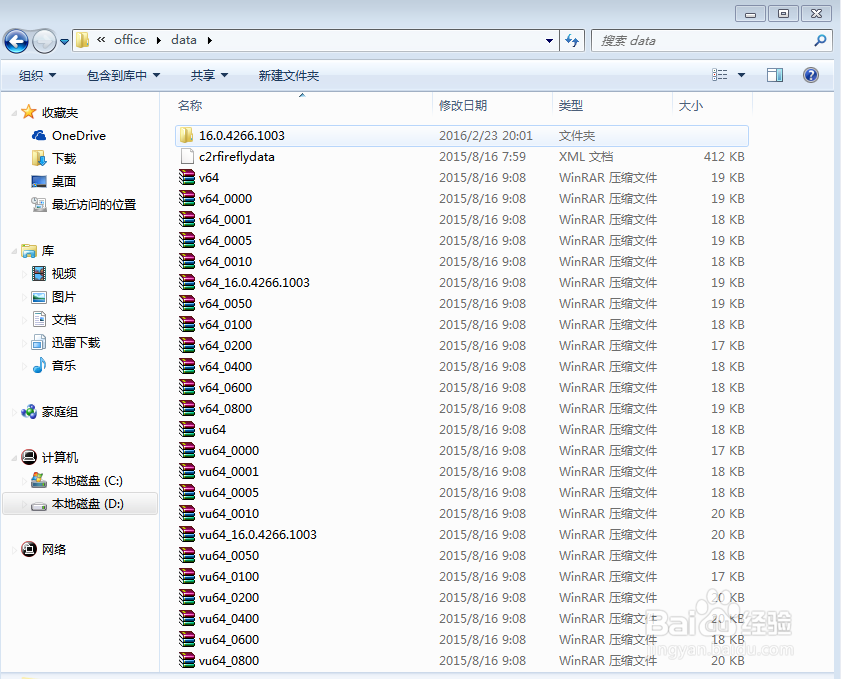This screenshot has height=679, width=841.
Task: Show the preview pane icon
Action: [774, 74]
